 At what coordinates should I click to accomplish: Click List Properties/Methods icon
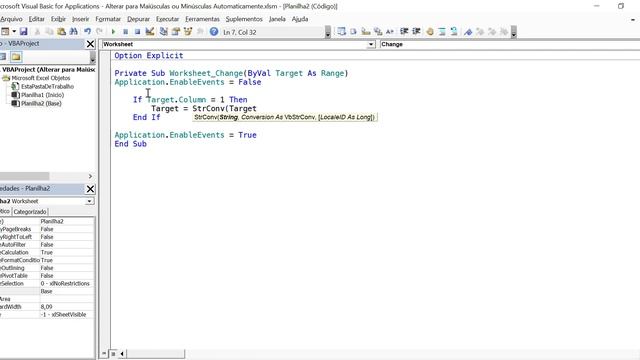pos(341,31)
